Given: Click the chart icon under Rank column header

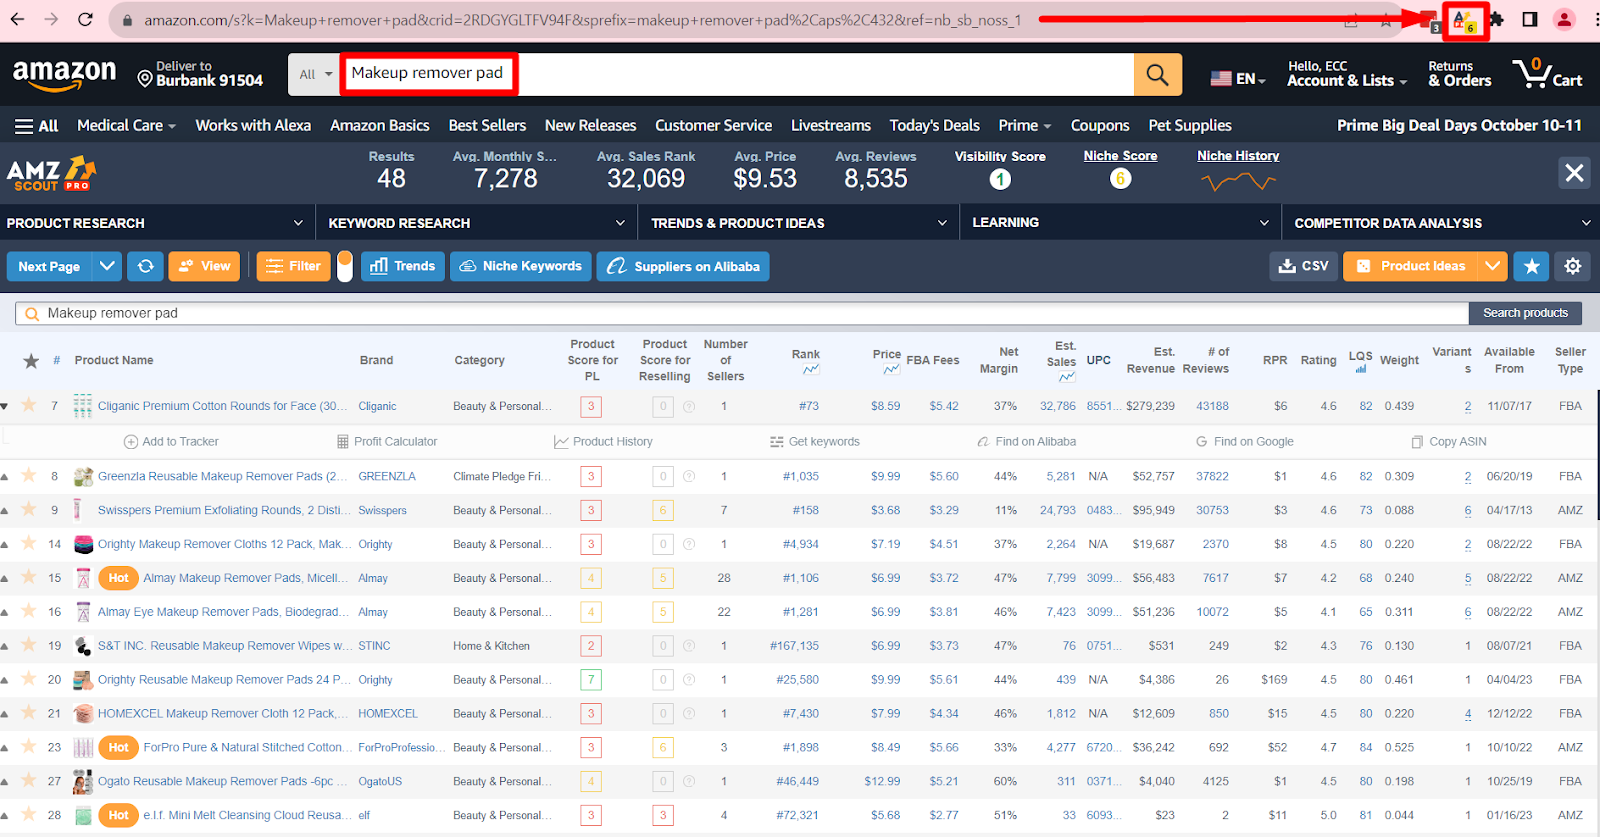Looking at the screenshot, I should (x=811, y=370).
